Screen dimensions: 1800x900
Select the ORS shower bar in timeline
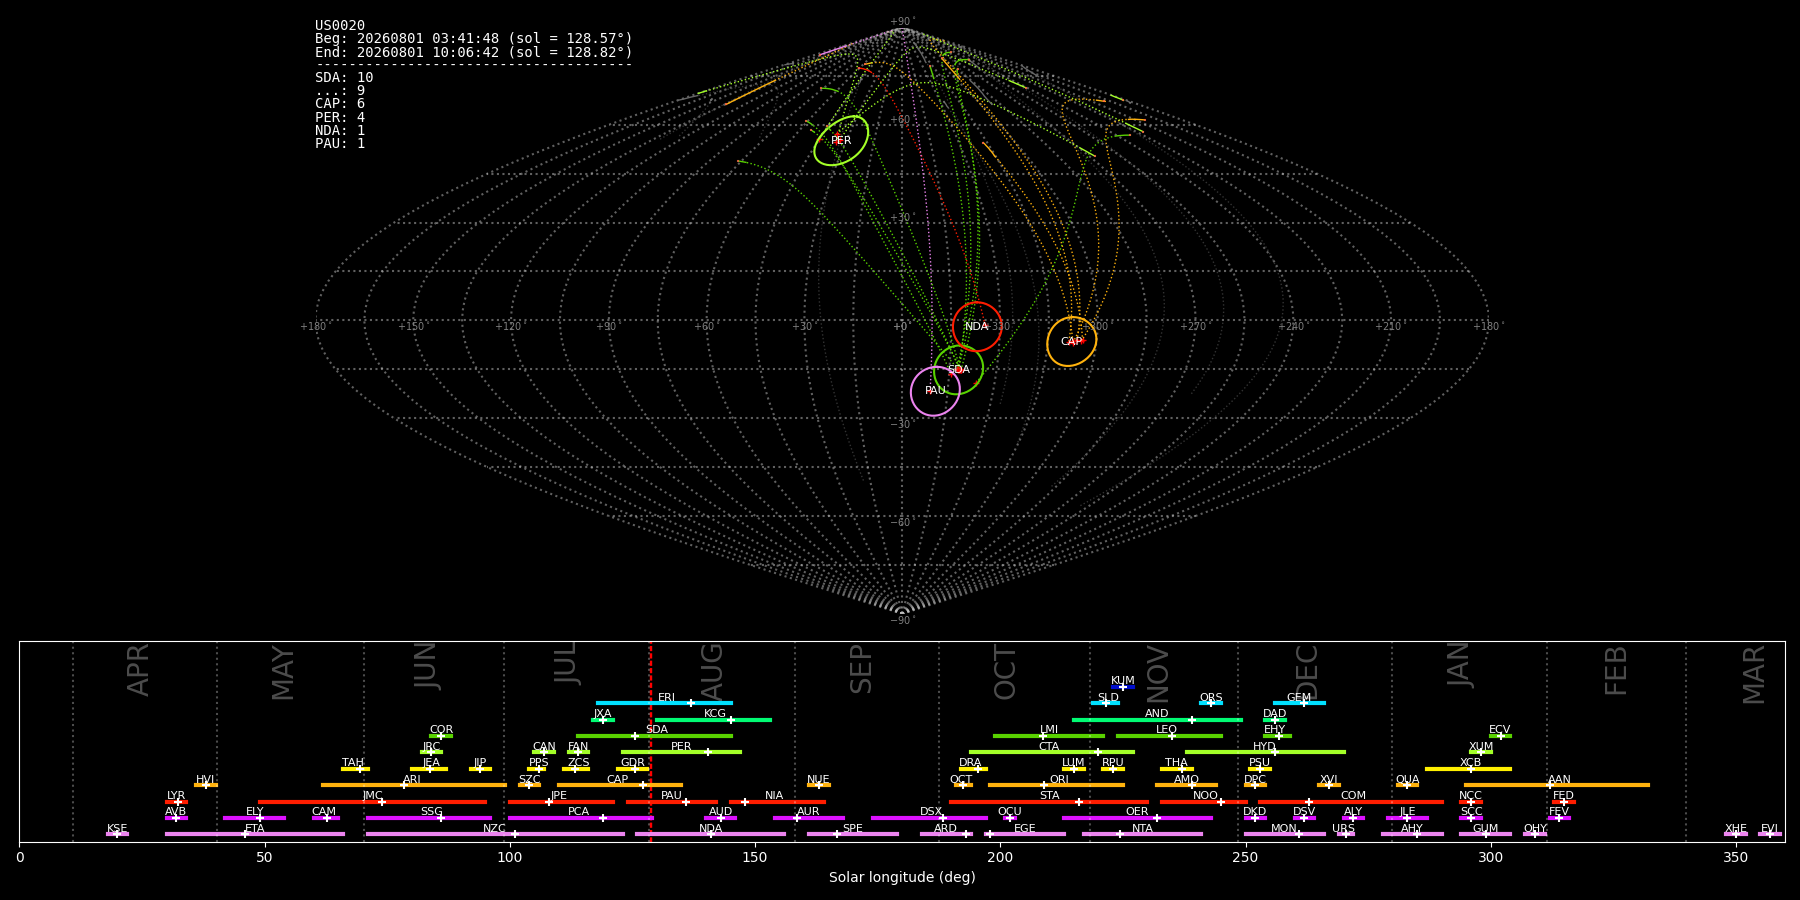[1211, 703]
